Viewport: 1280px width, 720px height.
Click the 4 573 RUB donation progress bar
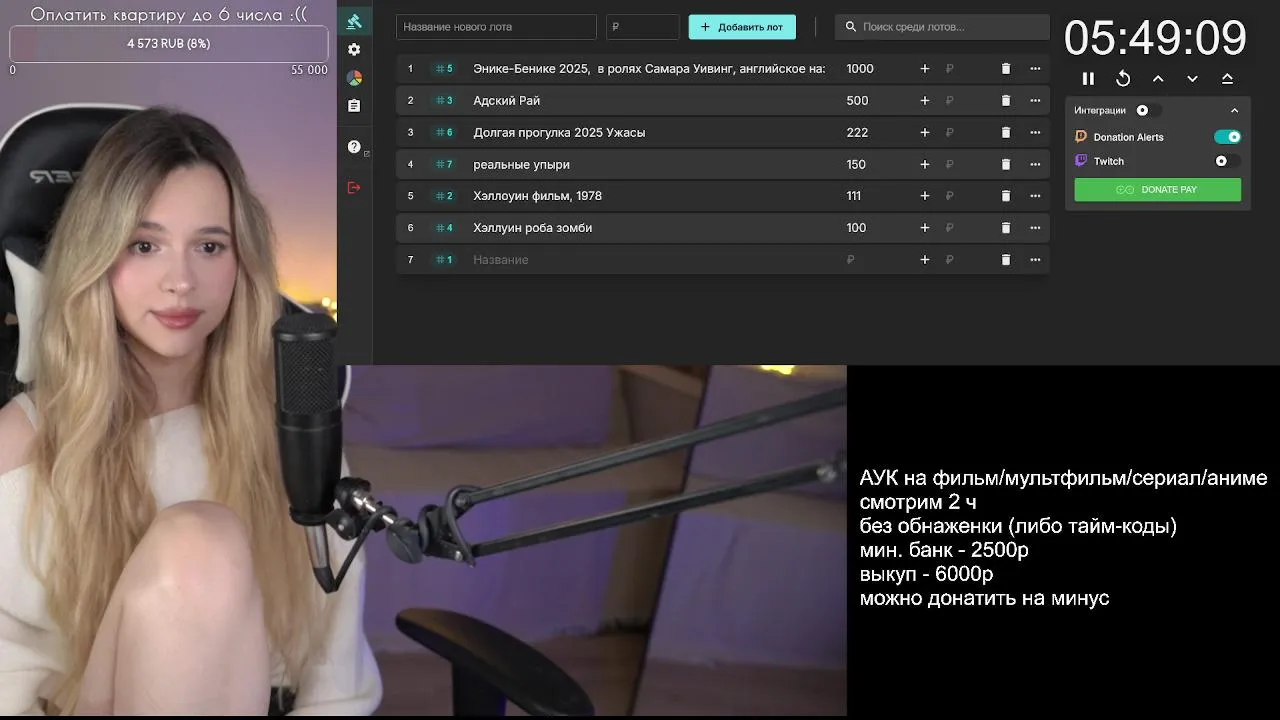[x=169, y=44]
